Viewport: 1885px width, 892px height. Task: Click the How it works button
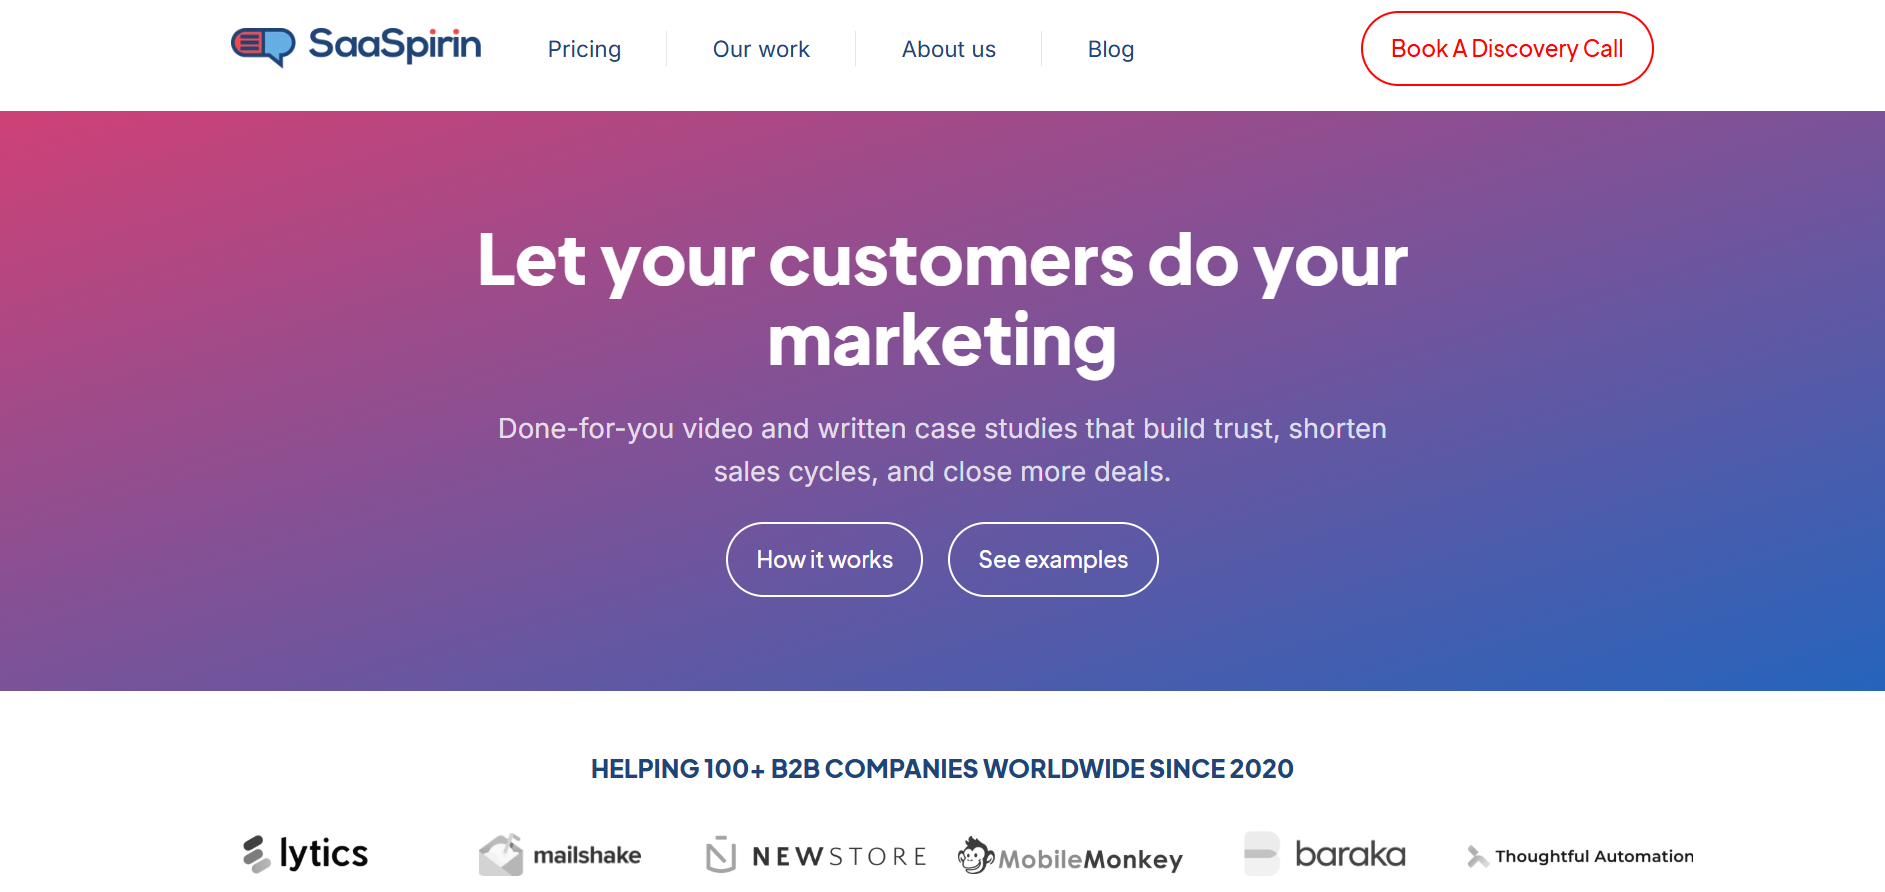[823, 559]
